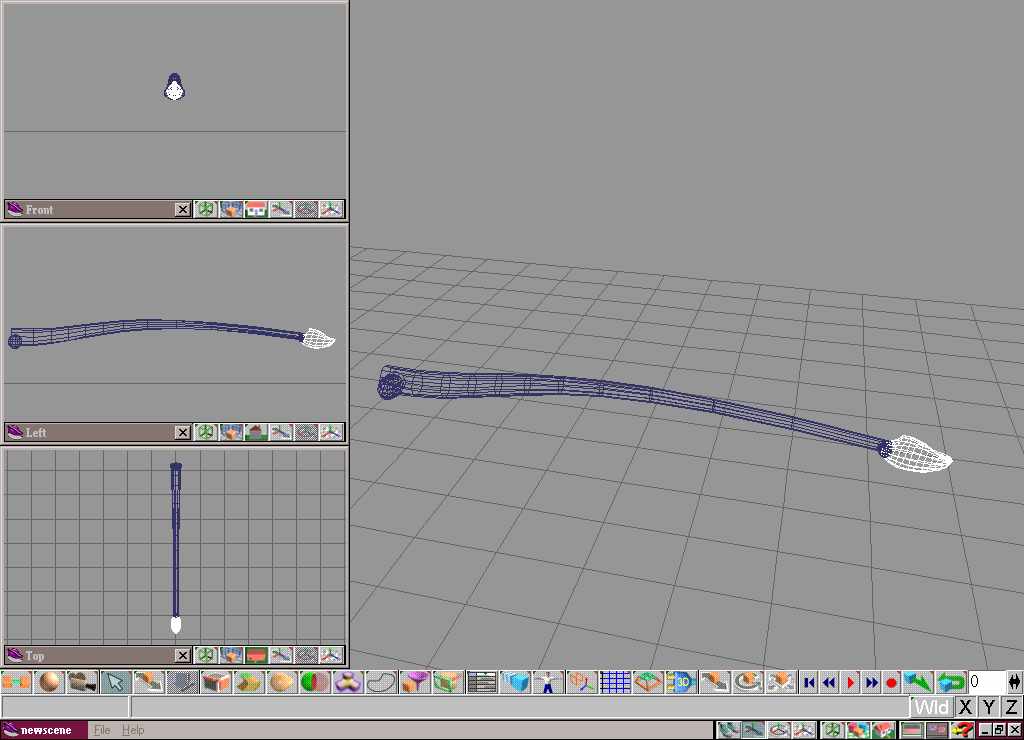Click the red open box icon

click(216, 683)
